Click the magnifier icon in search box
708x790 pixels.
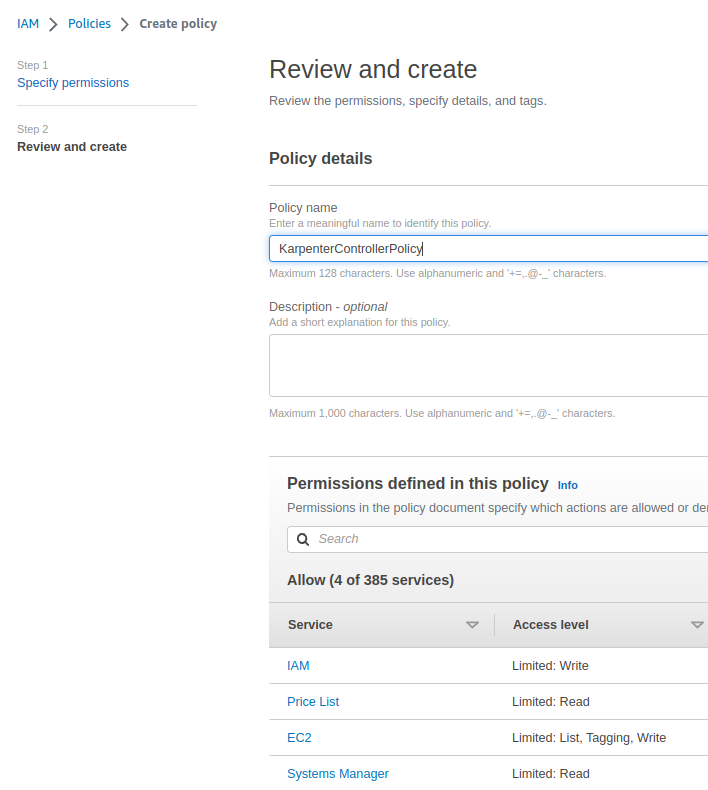(303, 539)
